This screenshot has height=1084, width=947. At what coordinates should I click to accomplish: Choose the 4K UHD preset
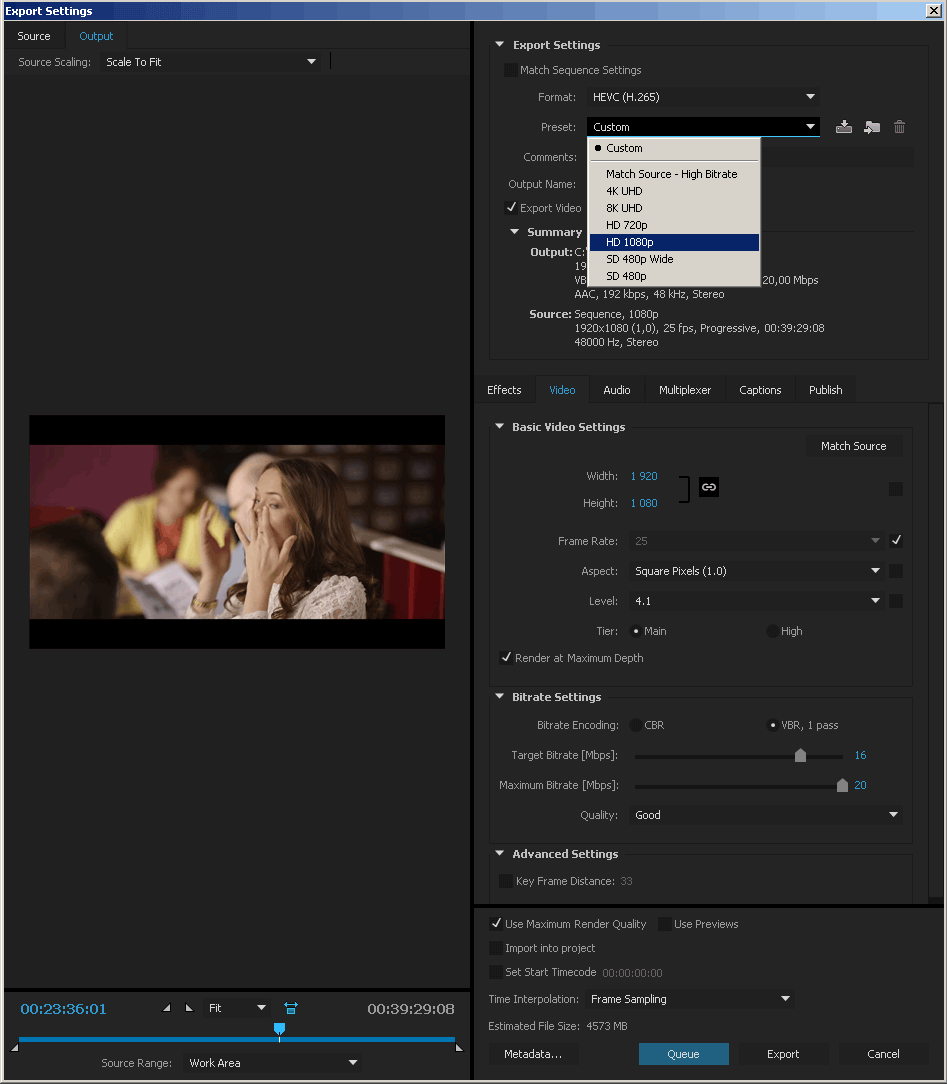674,191
